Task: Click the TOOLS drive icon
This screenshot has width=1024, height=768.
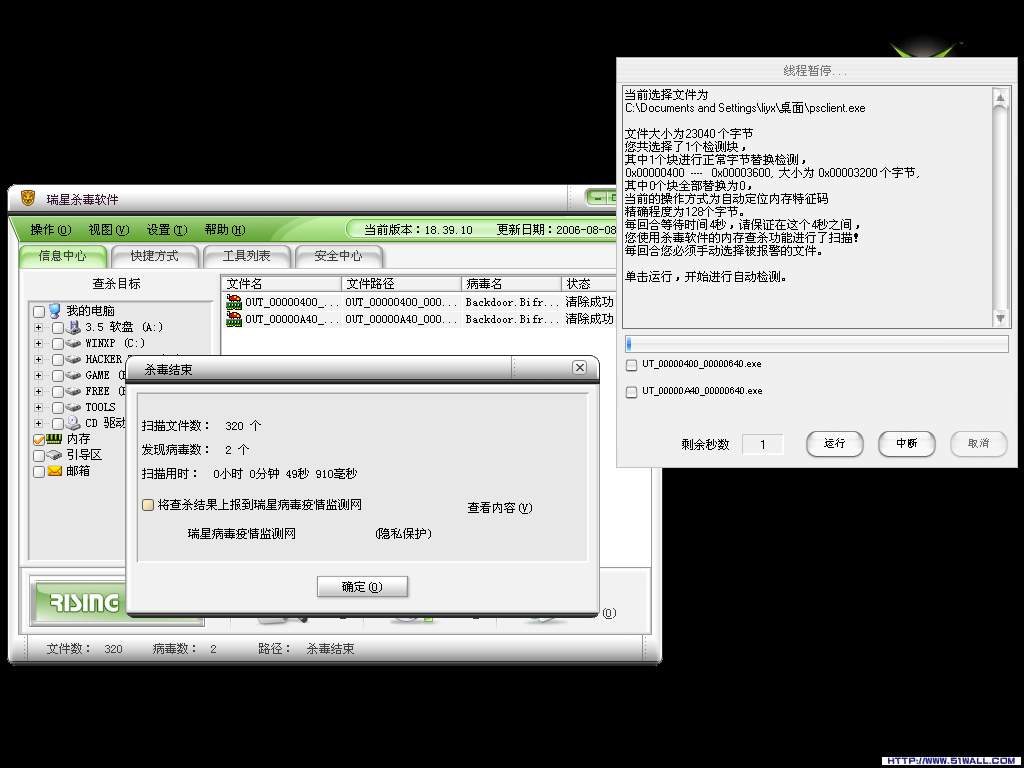Action: click(x=73, y=408)
